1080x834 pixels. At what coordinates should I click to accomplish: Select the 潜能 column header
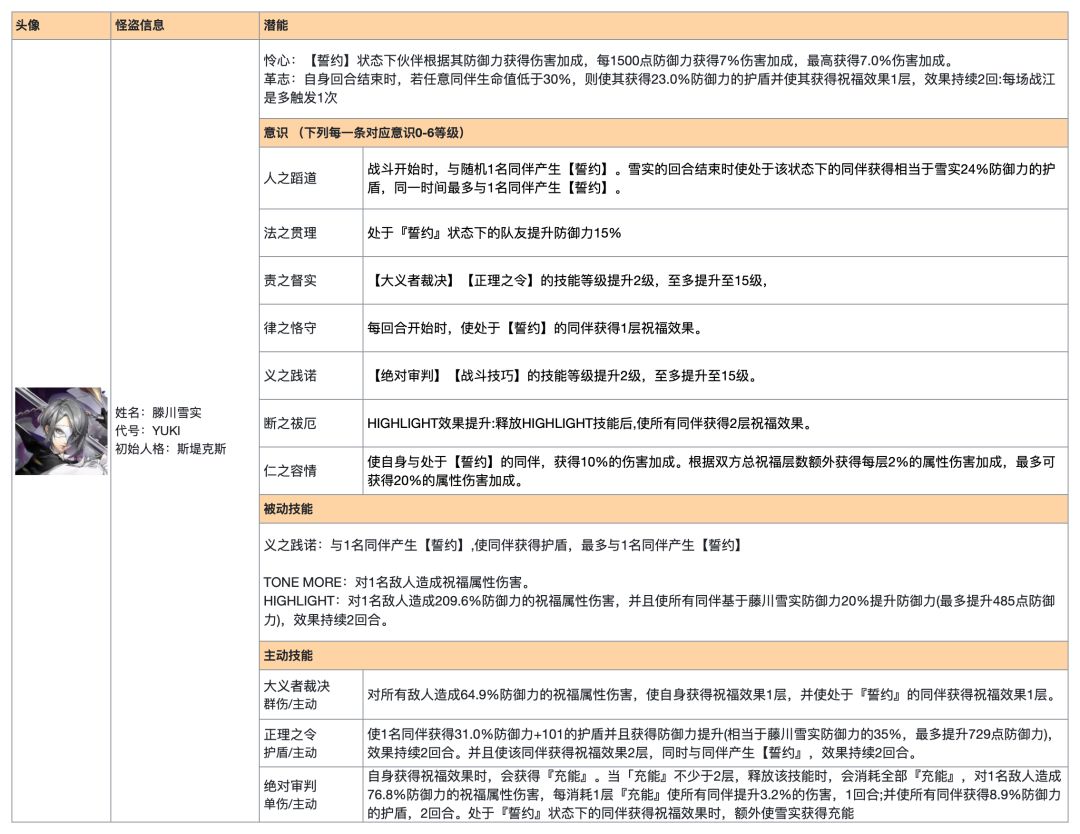(x=663, y=25)
